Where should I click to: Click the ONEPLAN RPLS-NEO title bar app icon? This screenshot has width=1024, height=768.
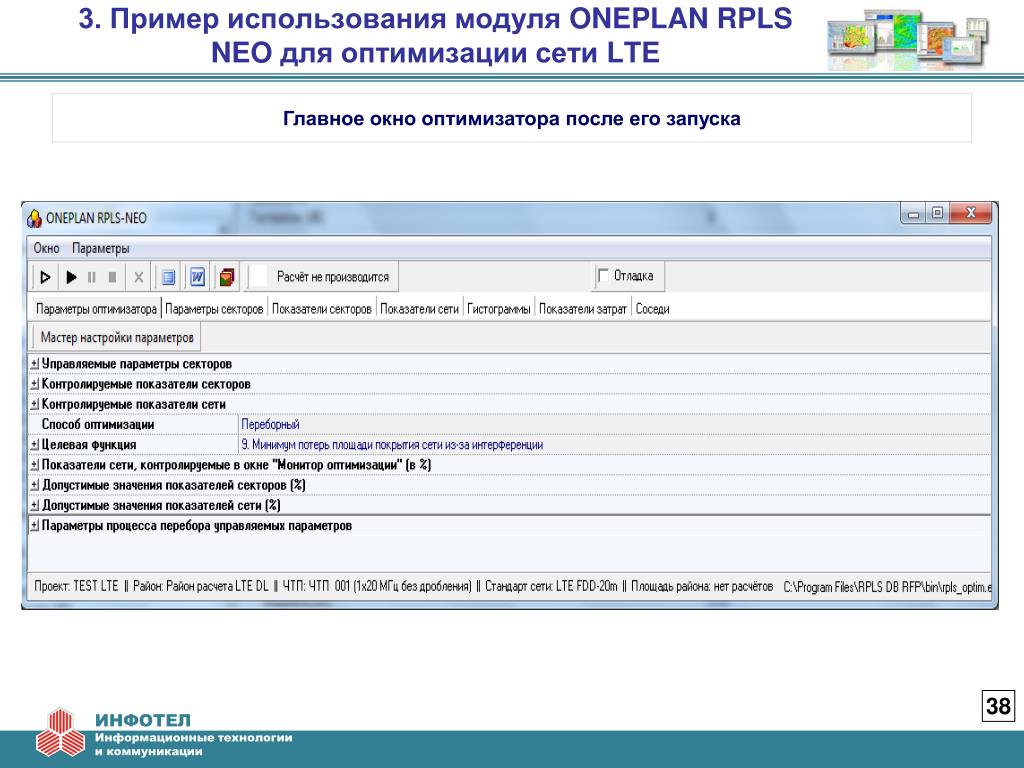coord(34,218)
